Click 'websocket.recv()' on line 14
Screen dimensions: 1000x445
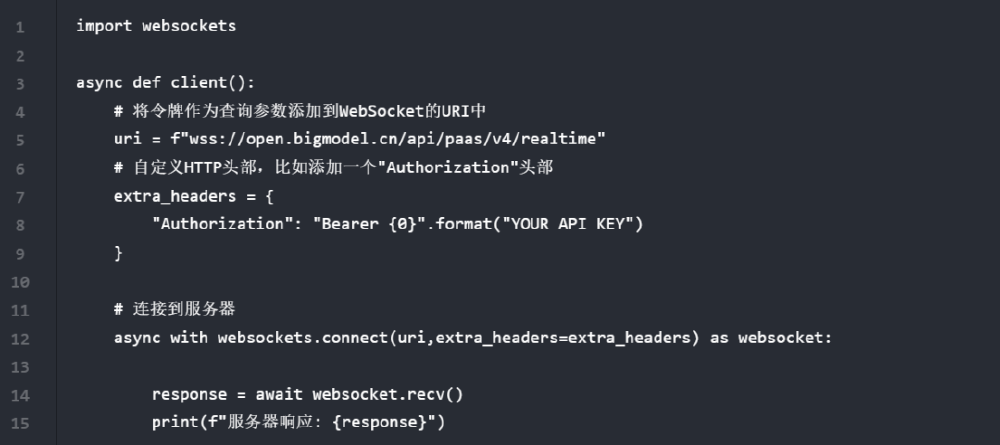click(x=388, y=394)
